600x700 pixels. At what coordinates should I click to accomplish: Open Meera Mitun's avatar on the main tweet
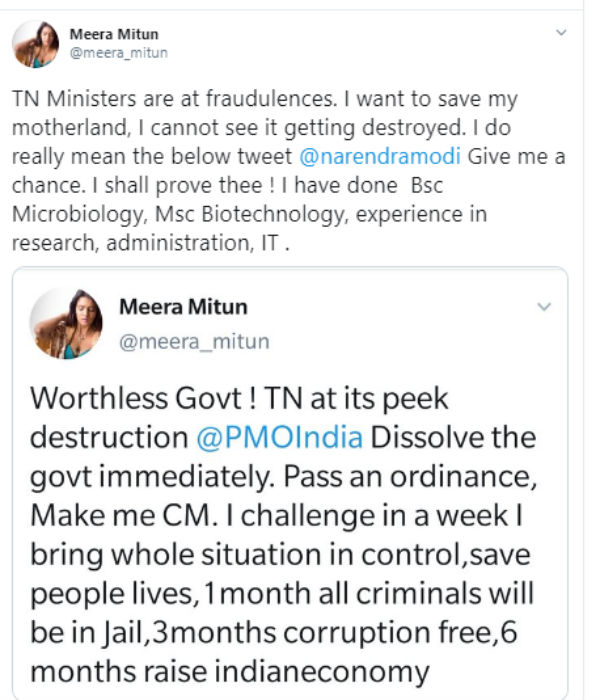[36, 44]
